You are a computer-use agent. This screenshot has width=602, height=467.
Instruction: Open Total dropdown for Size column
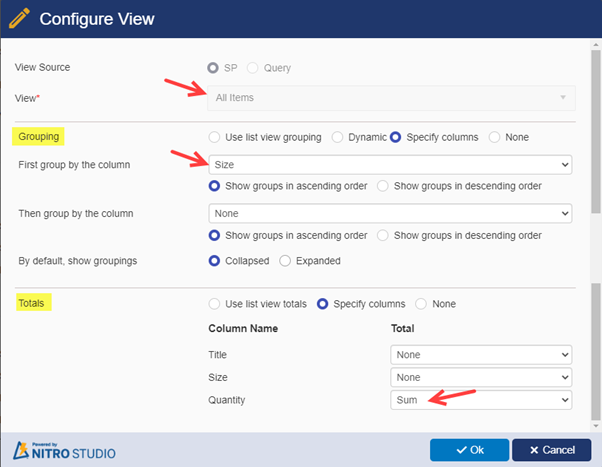click(x=481, y=377)
